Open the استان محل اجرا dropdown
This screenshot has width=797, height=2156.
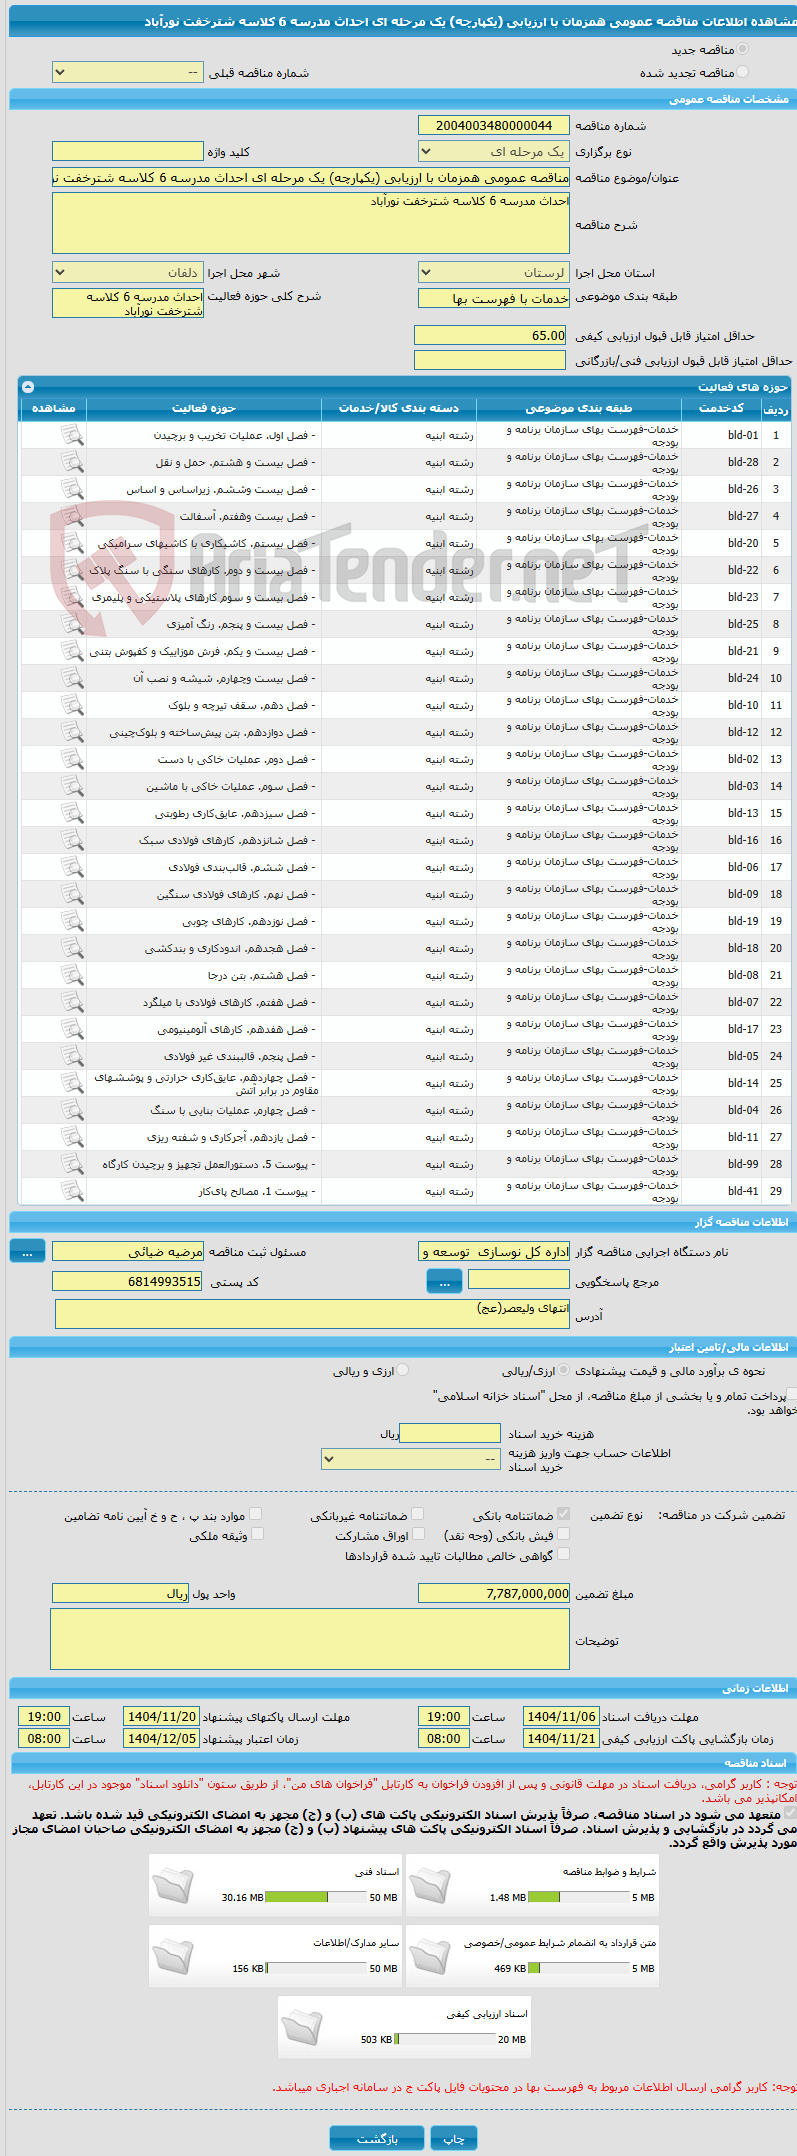point(493,272)
